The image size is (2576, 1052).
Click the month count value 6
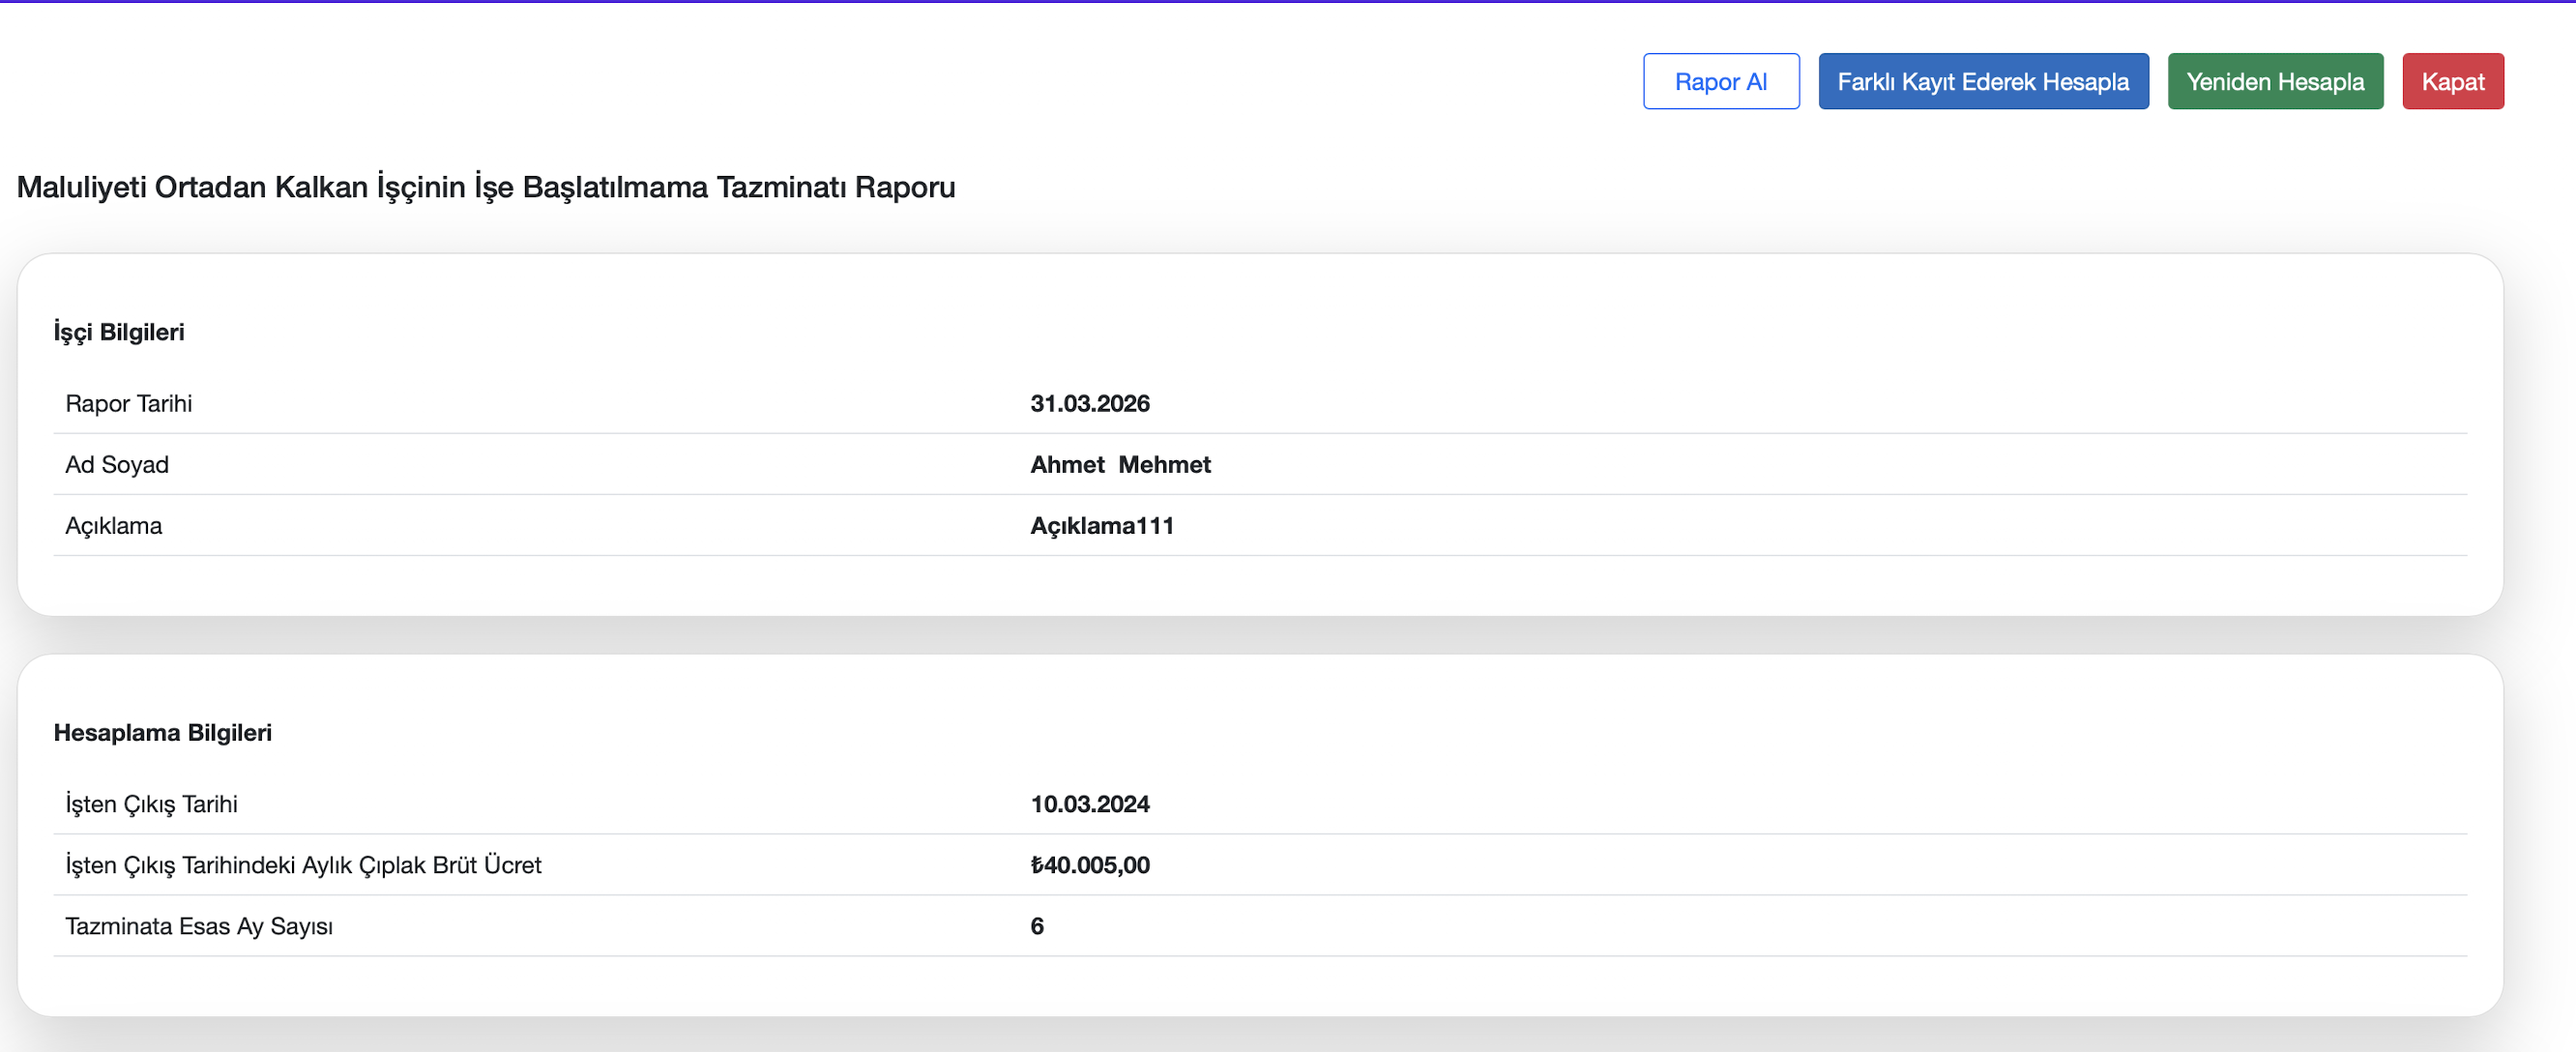point(1036,926)
